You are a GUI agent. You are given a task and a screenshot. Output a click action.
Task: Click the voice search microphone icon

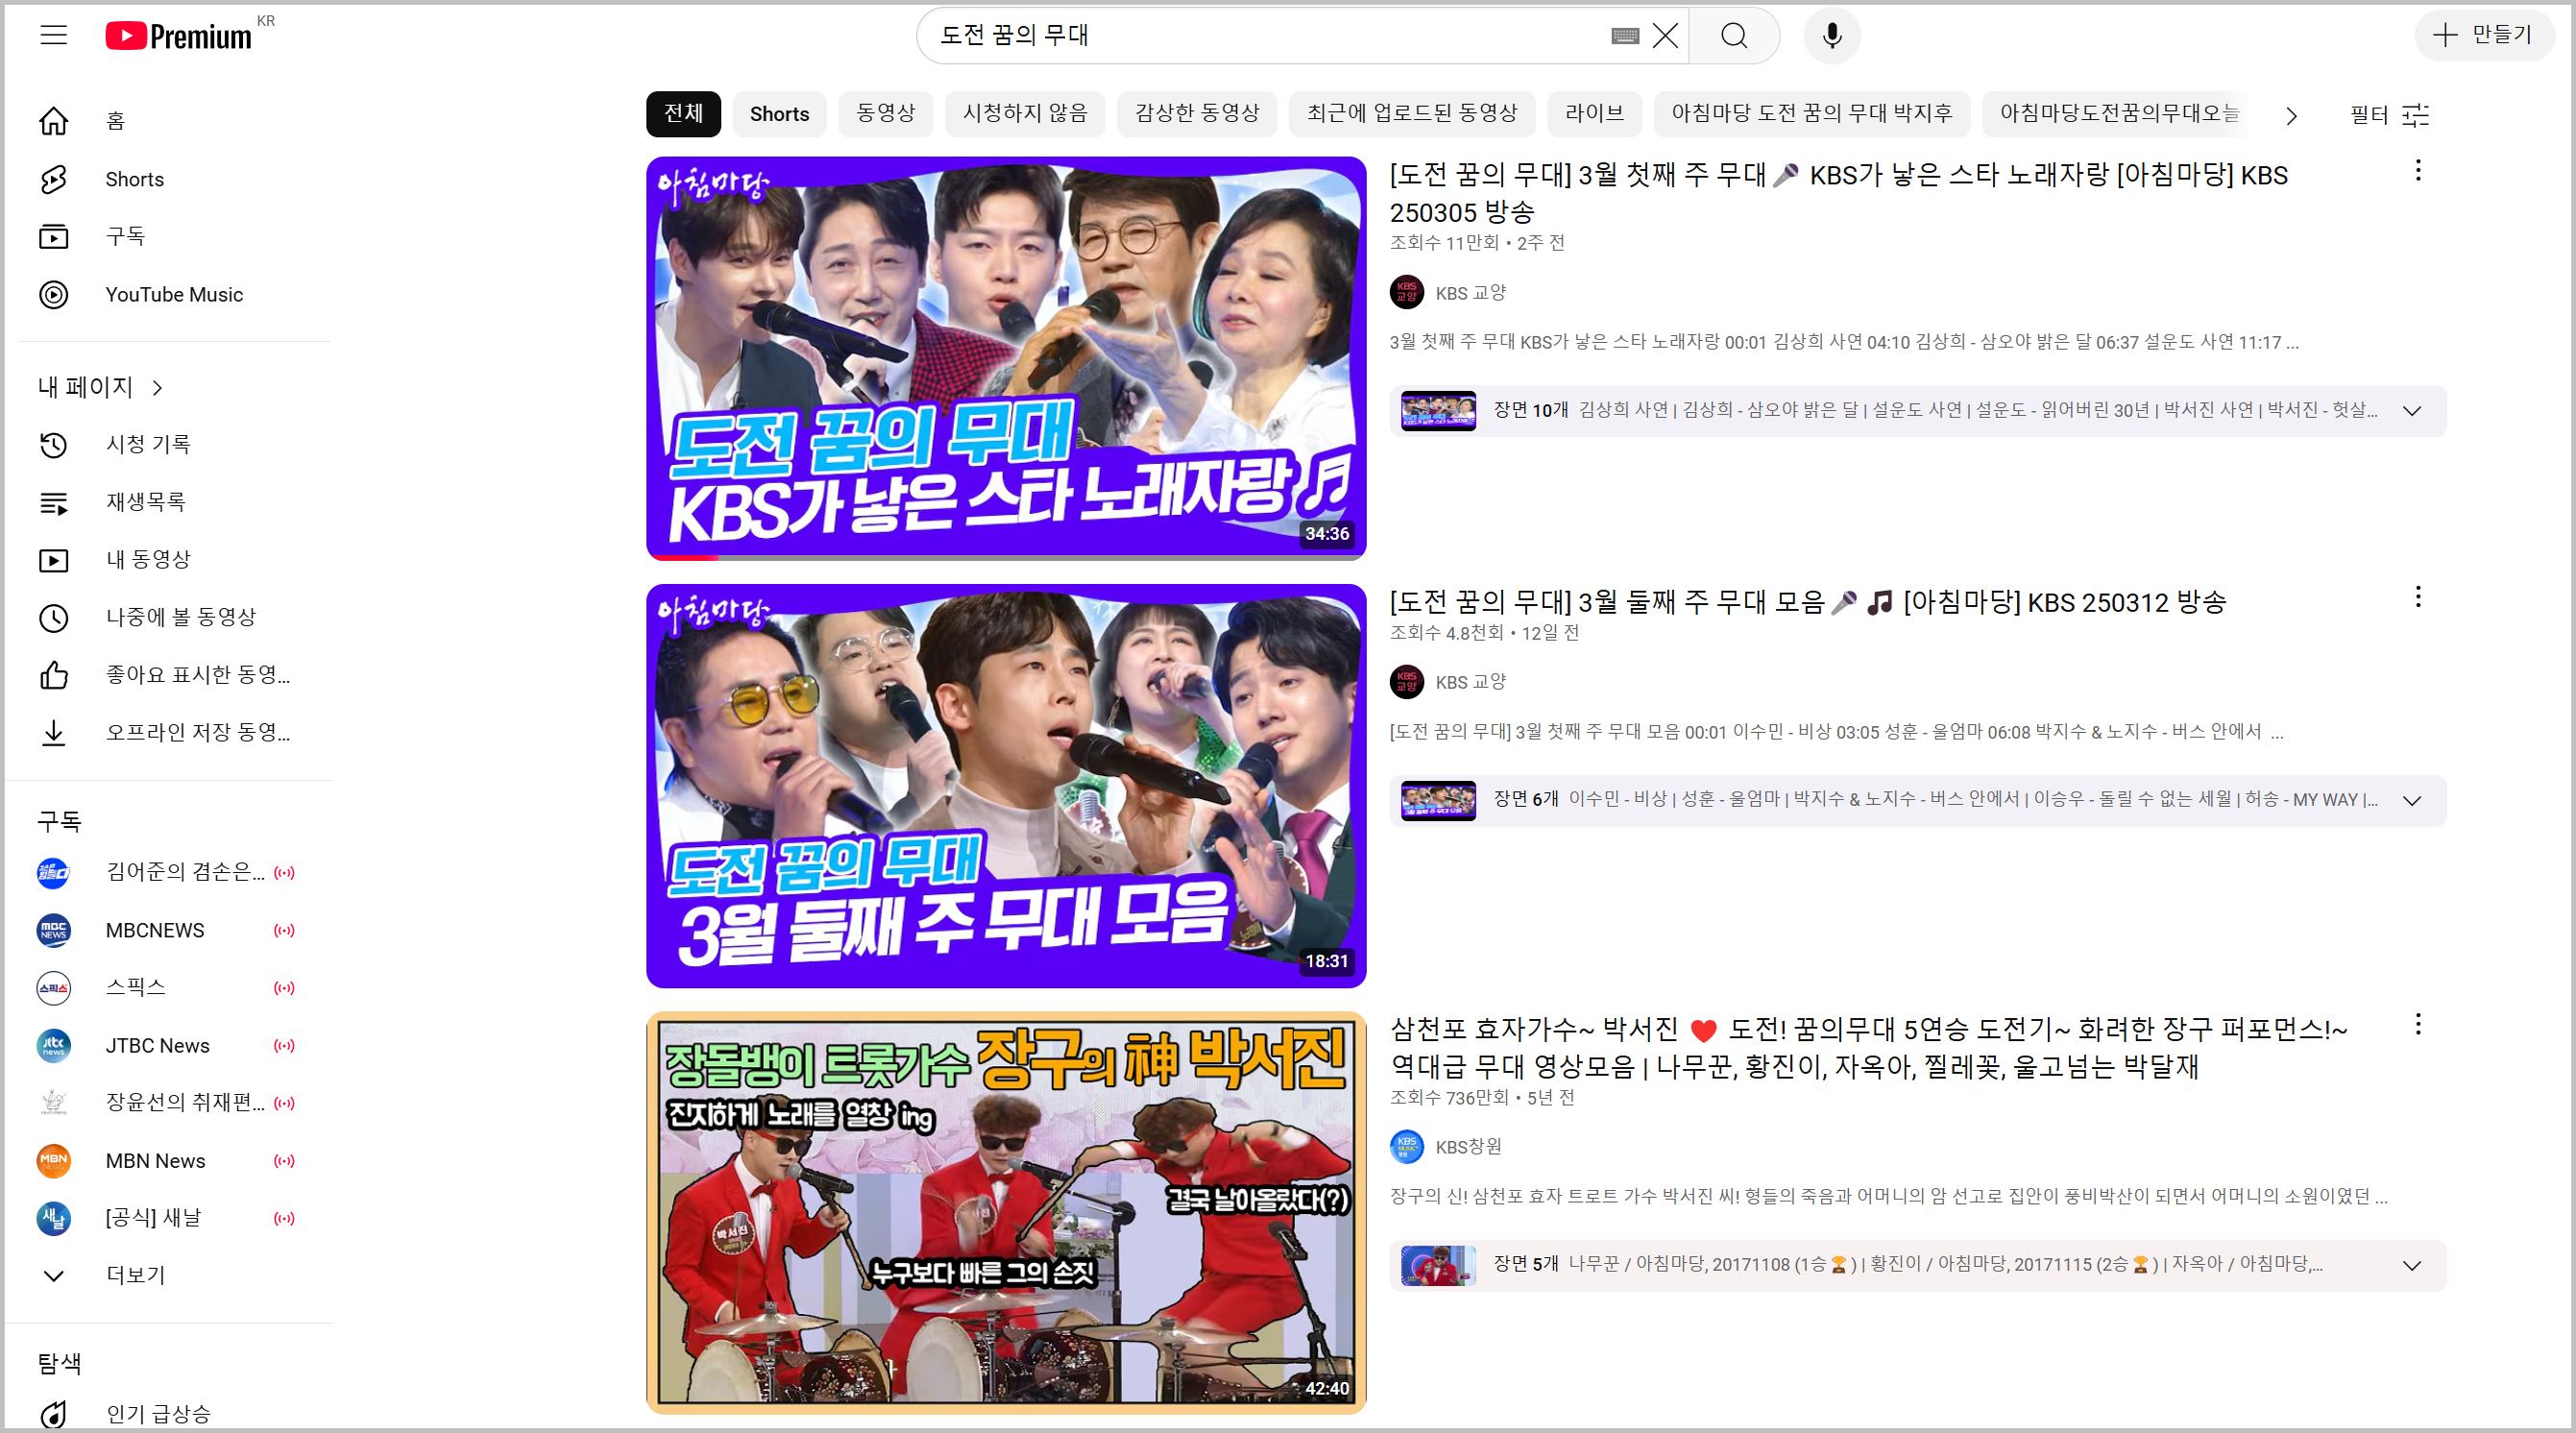click(x=1831, y=36)
